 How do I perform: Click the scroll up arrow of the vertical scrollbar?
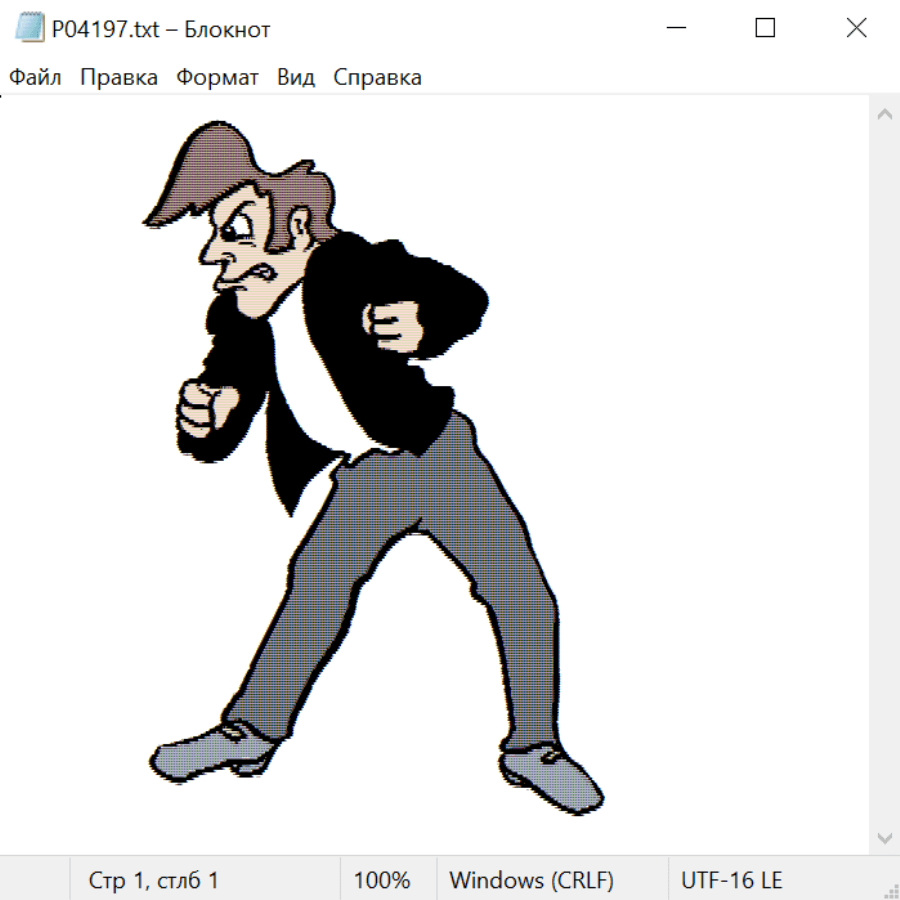884,114
